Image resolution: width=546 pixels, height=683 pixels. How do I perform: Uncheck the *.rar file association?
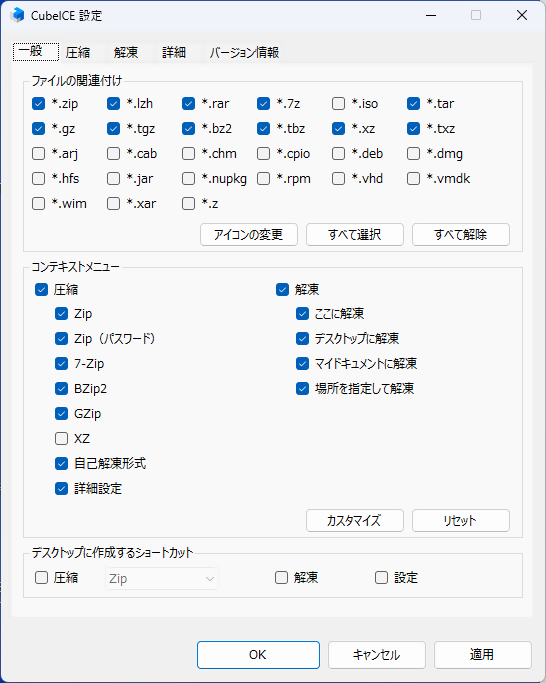(188, 104)
